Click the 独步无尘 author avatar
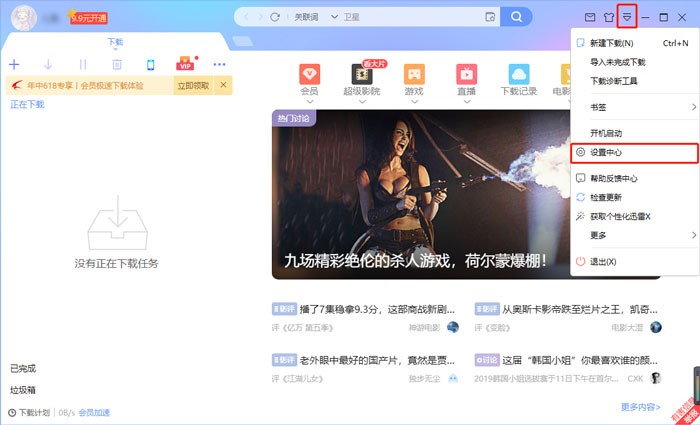 453,379
